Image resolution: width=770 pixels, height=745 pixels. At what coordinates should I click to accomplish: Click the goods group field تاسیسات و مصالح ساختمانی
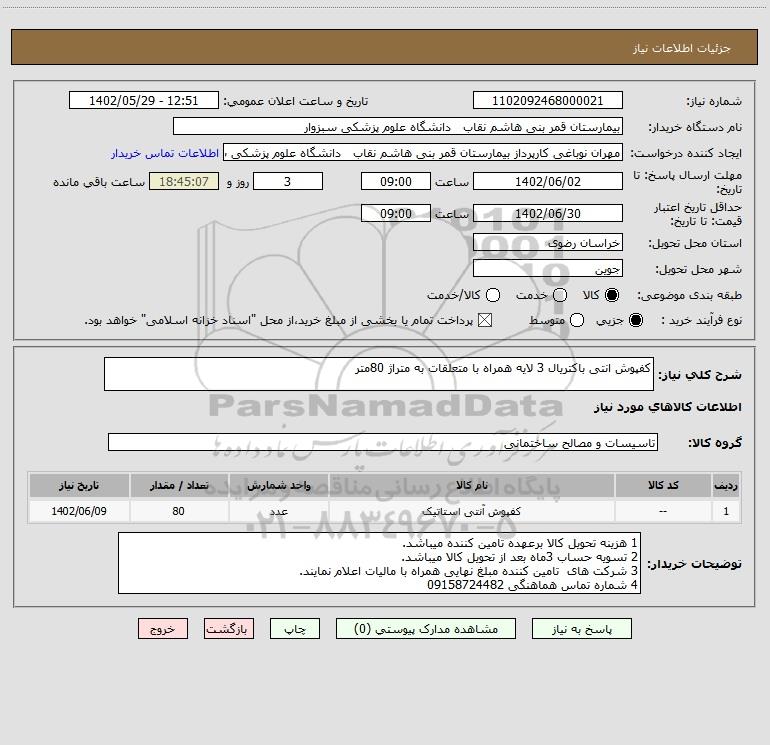pyautogui.click(x=383, y=442)
